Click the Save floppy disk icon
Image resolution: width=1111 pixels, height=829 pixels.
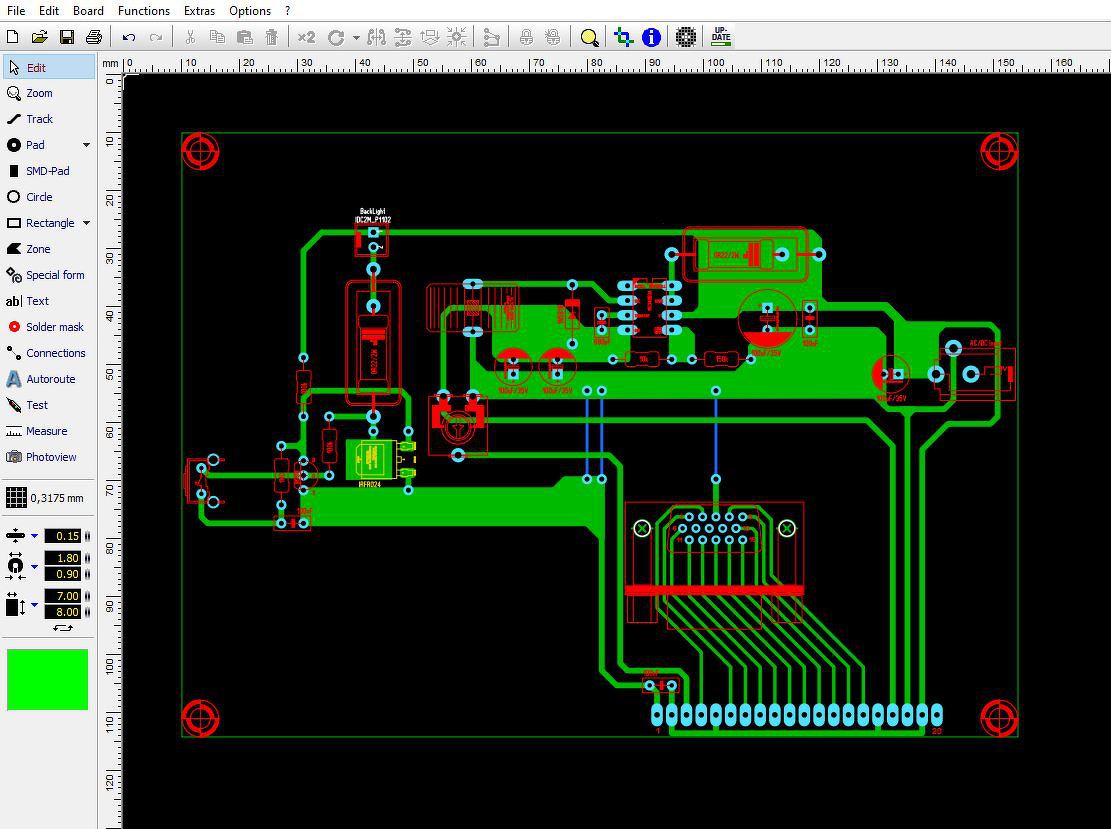click(67, 37)
